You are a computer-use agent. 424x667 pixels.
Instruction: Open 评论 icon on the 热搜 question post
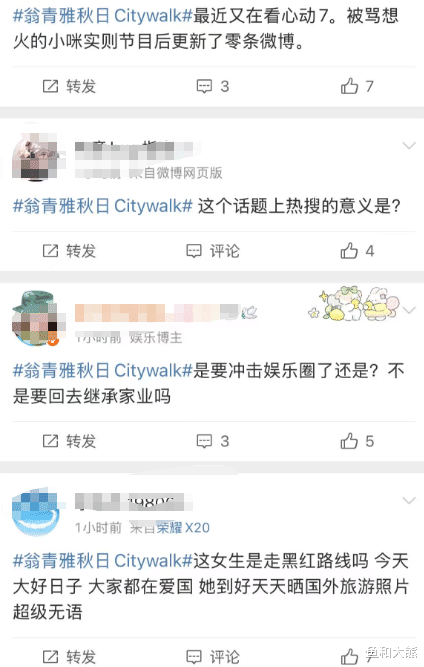click(x=194, y=251)
